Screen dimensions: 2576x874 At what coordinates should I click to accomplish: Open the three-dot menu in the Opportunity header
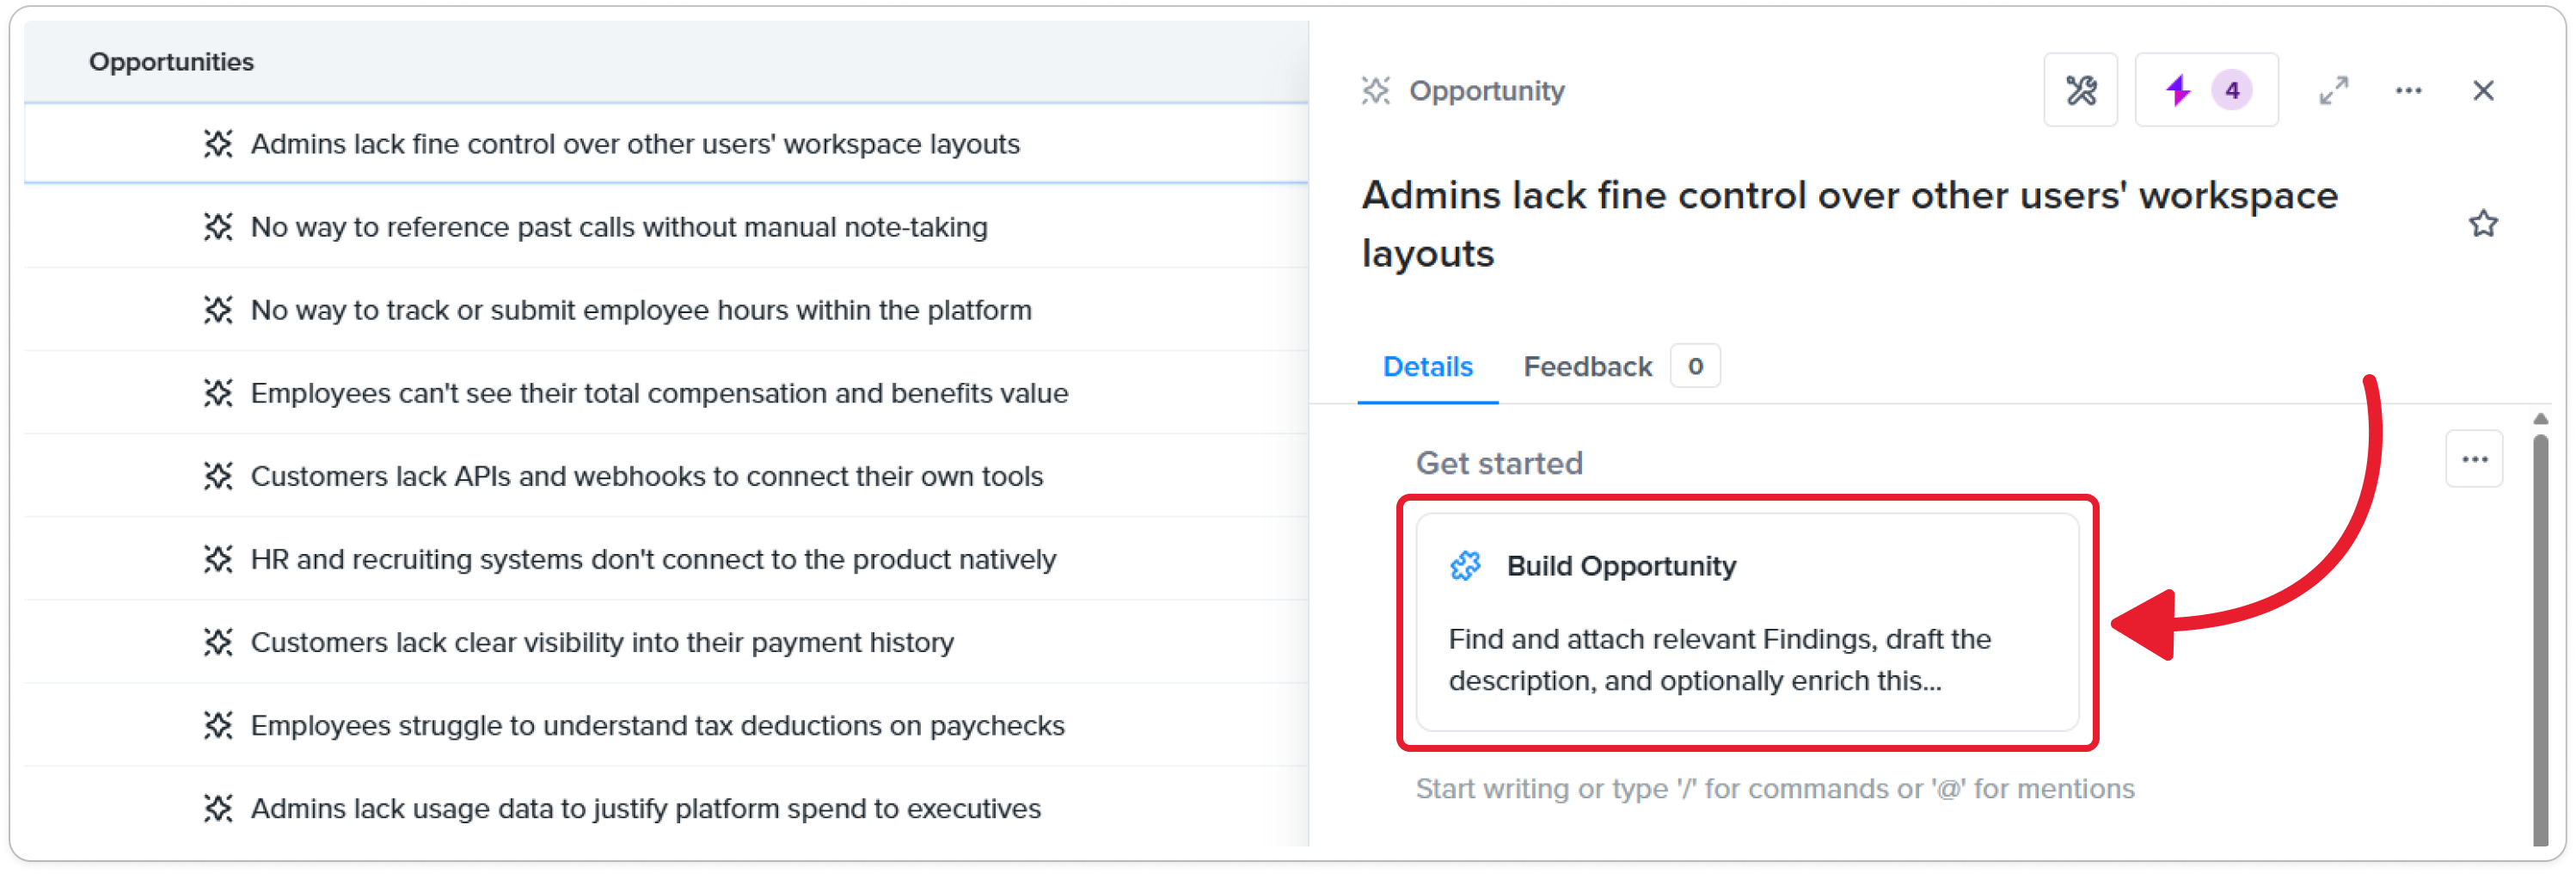(x=2408, y=91)
